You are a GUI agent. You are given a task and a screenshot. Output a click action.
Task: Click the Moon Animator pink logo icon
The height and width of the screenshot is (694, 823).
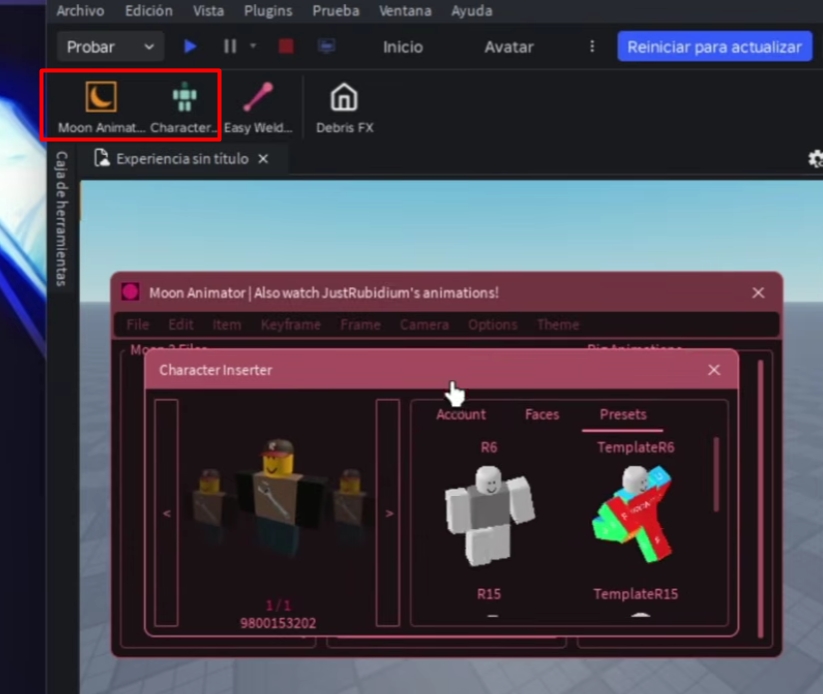click(x=130, y=292)
